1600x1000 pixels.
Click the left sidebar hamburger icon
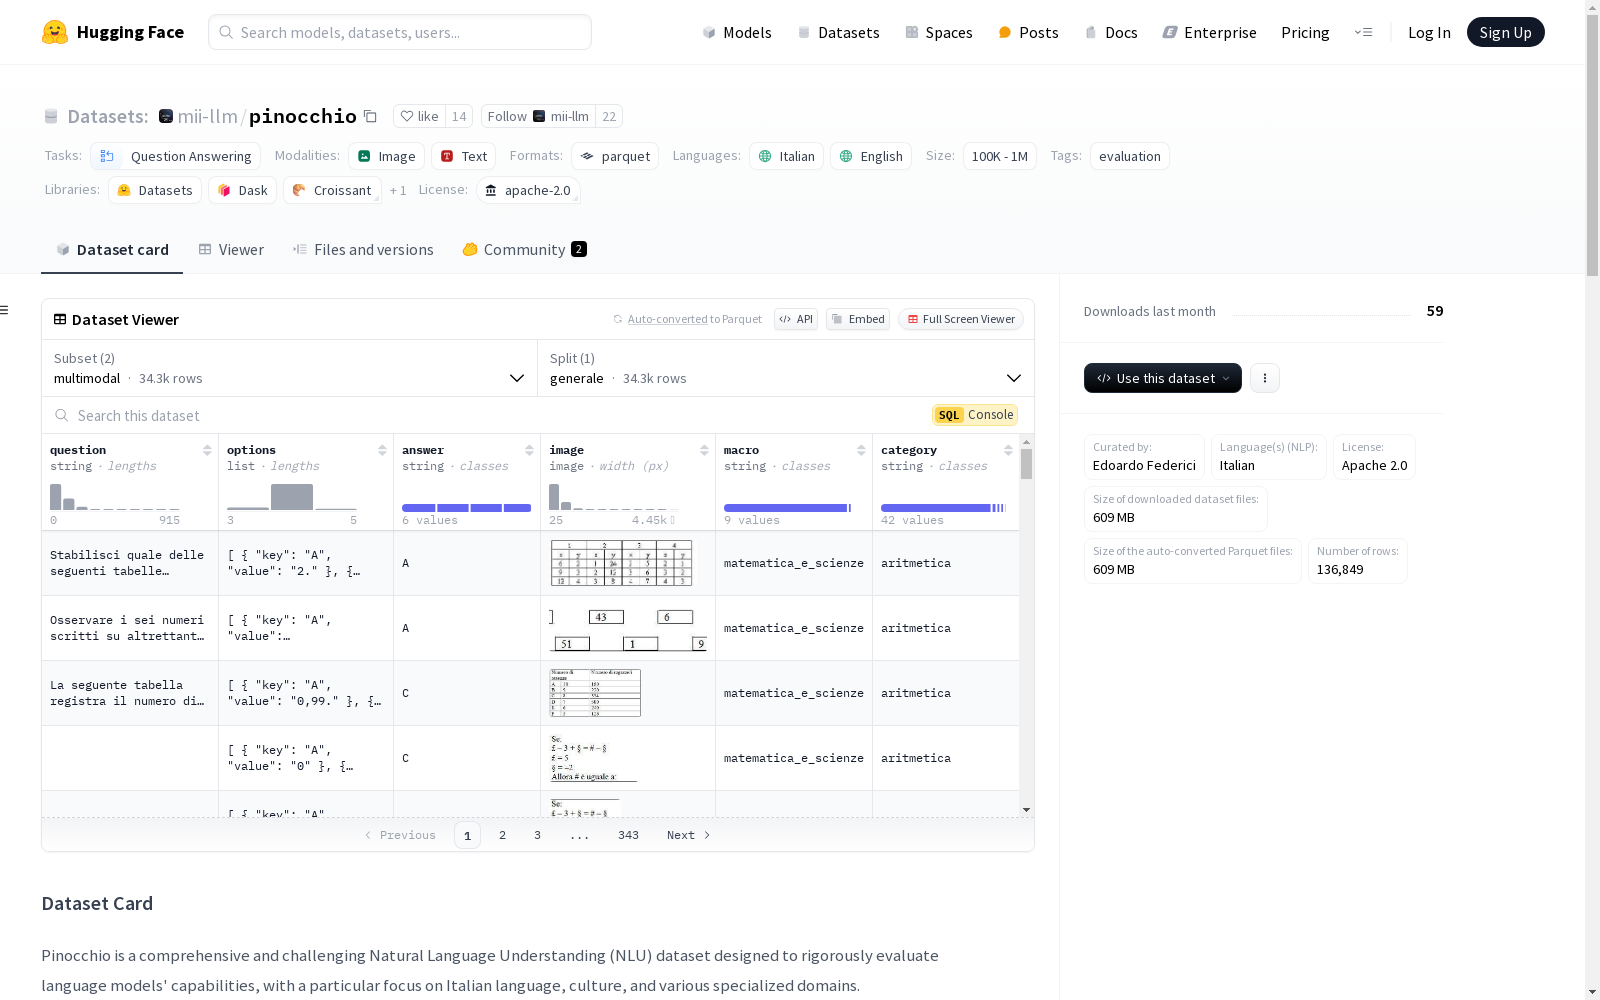(4, 310)
